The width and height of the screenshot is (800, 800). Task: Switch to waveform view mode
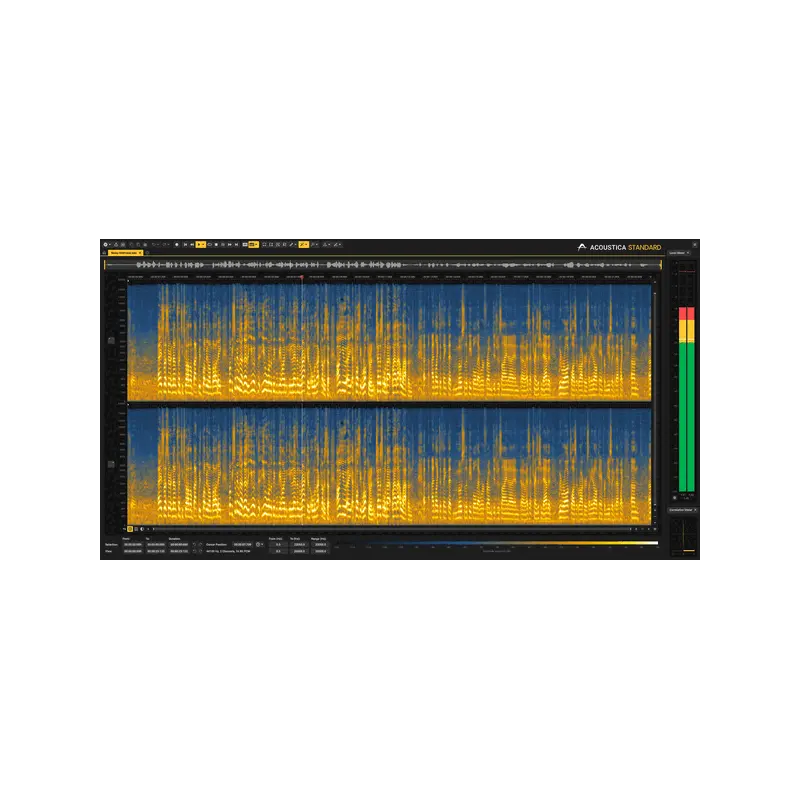245,245
